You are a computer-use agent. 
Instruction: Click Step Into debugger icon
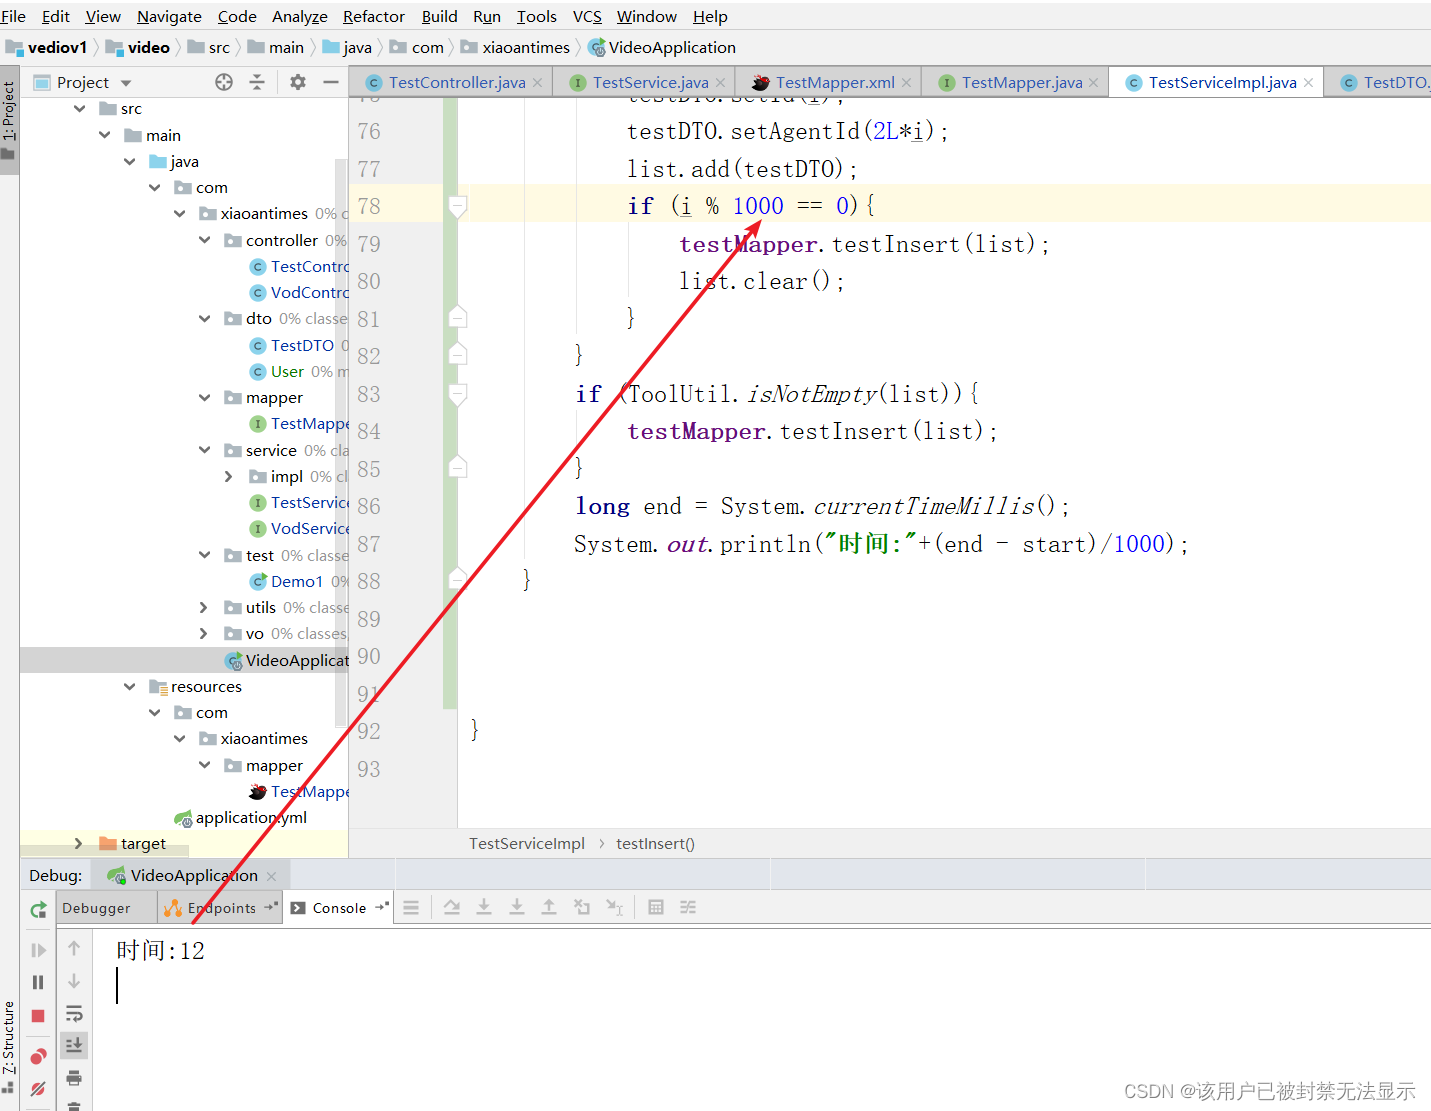517,907
